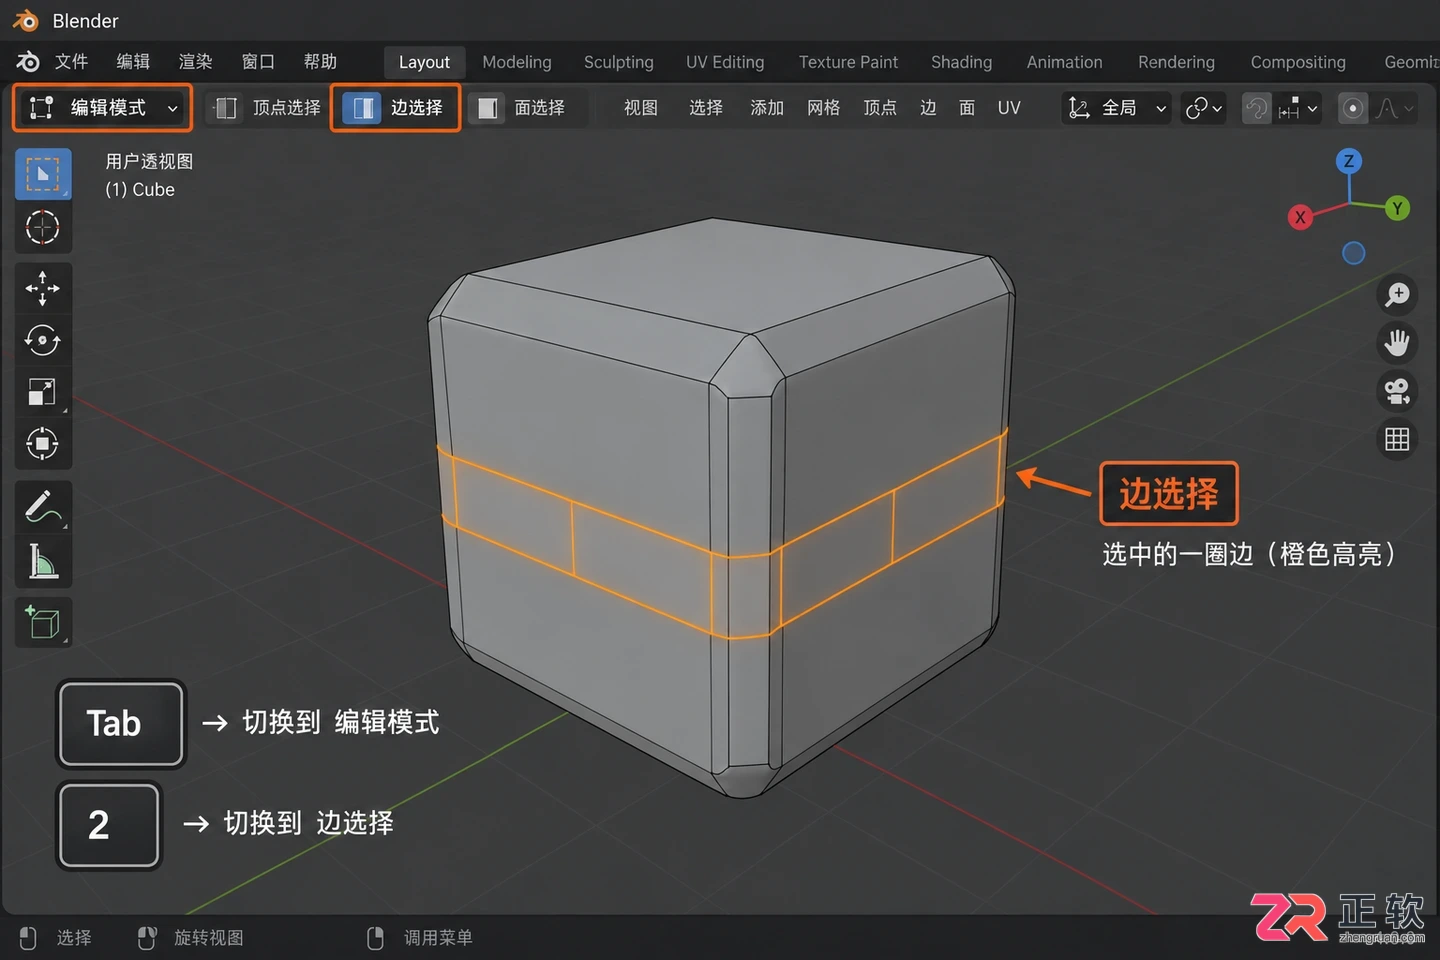Activate the combined Transform tool
The width and height of the screenshot is (1440, 960).
pos(42,443)
